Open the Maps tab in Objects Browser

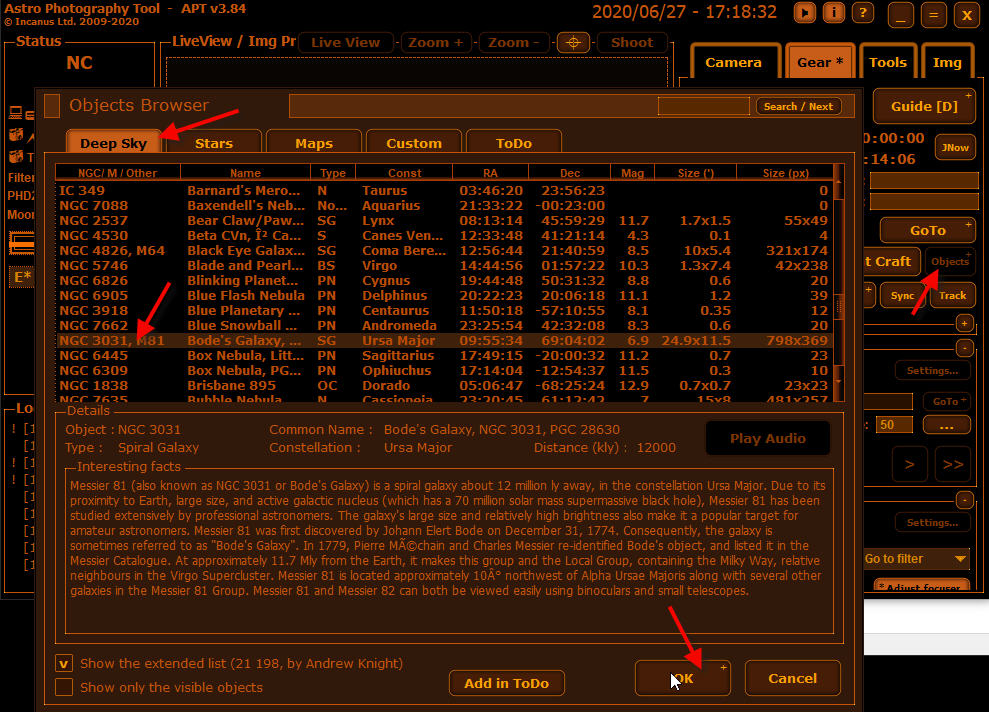tap(314, 143)
